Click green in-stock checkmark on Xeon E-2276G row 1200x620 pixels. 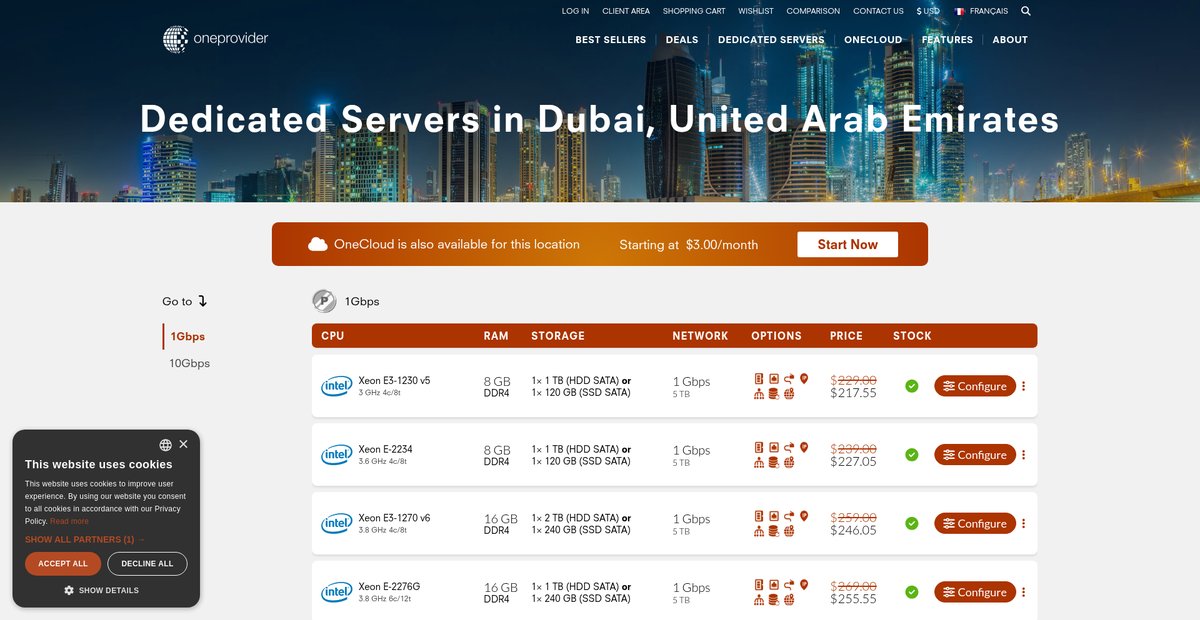click(912, 592)
